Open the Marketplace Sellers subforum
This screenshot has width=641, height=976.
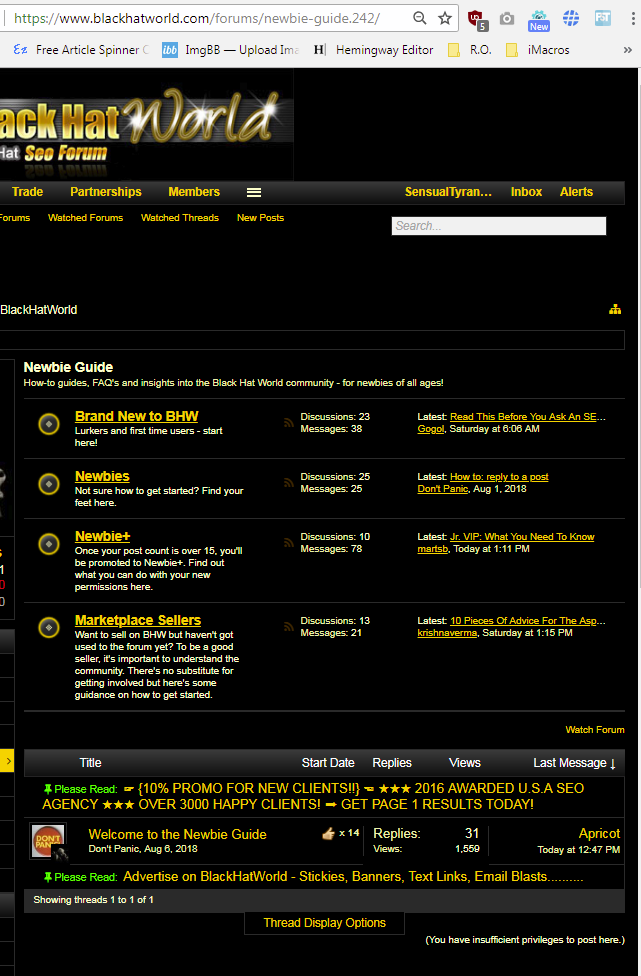(138, 620)
